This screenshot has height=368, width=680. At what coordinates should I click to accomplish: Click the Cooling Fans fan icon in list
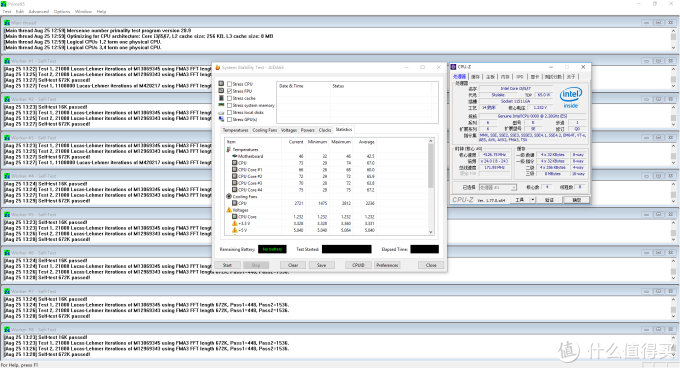click(229, 196)
